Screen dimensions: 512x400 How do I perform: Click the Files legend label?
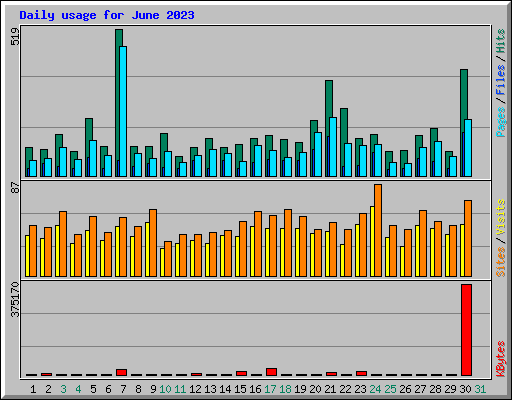(x=501, y=79)
